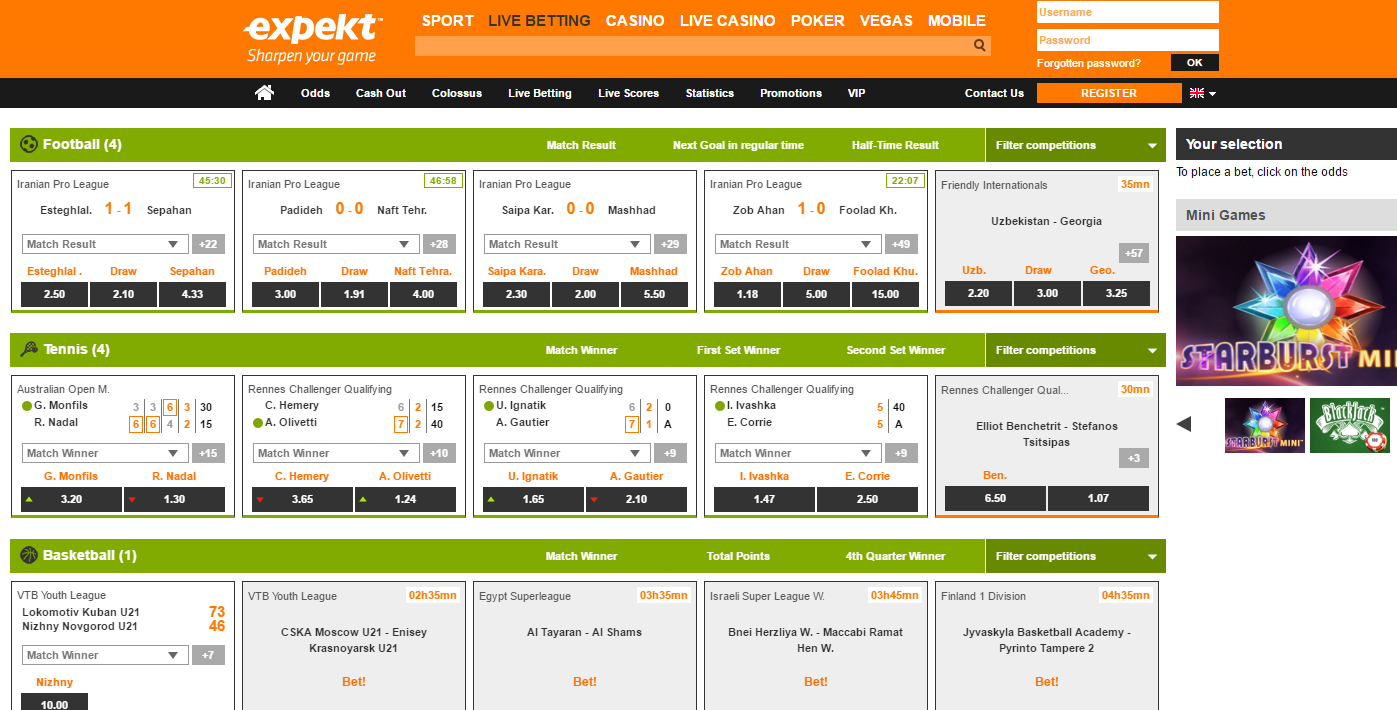Click Bet! on Al Tayaran - Al Shams
The image size is (1397, 710).
click(585, 682)
